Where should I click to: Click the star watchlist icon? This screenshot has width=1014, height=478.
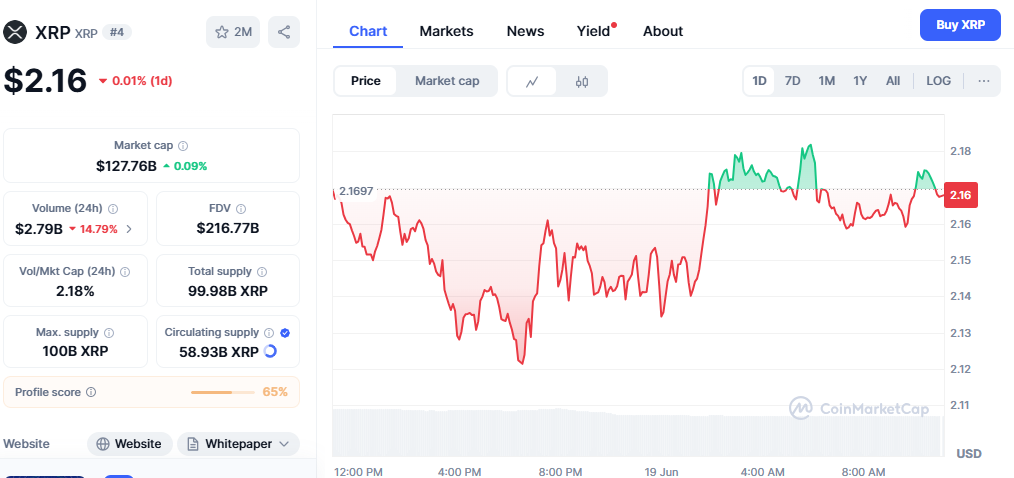click(x=222, y=32)
